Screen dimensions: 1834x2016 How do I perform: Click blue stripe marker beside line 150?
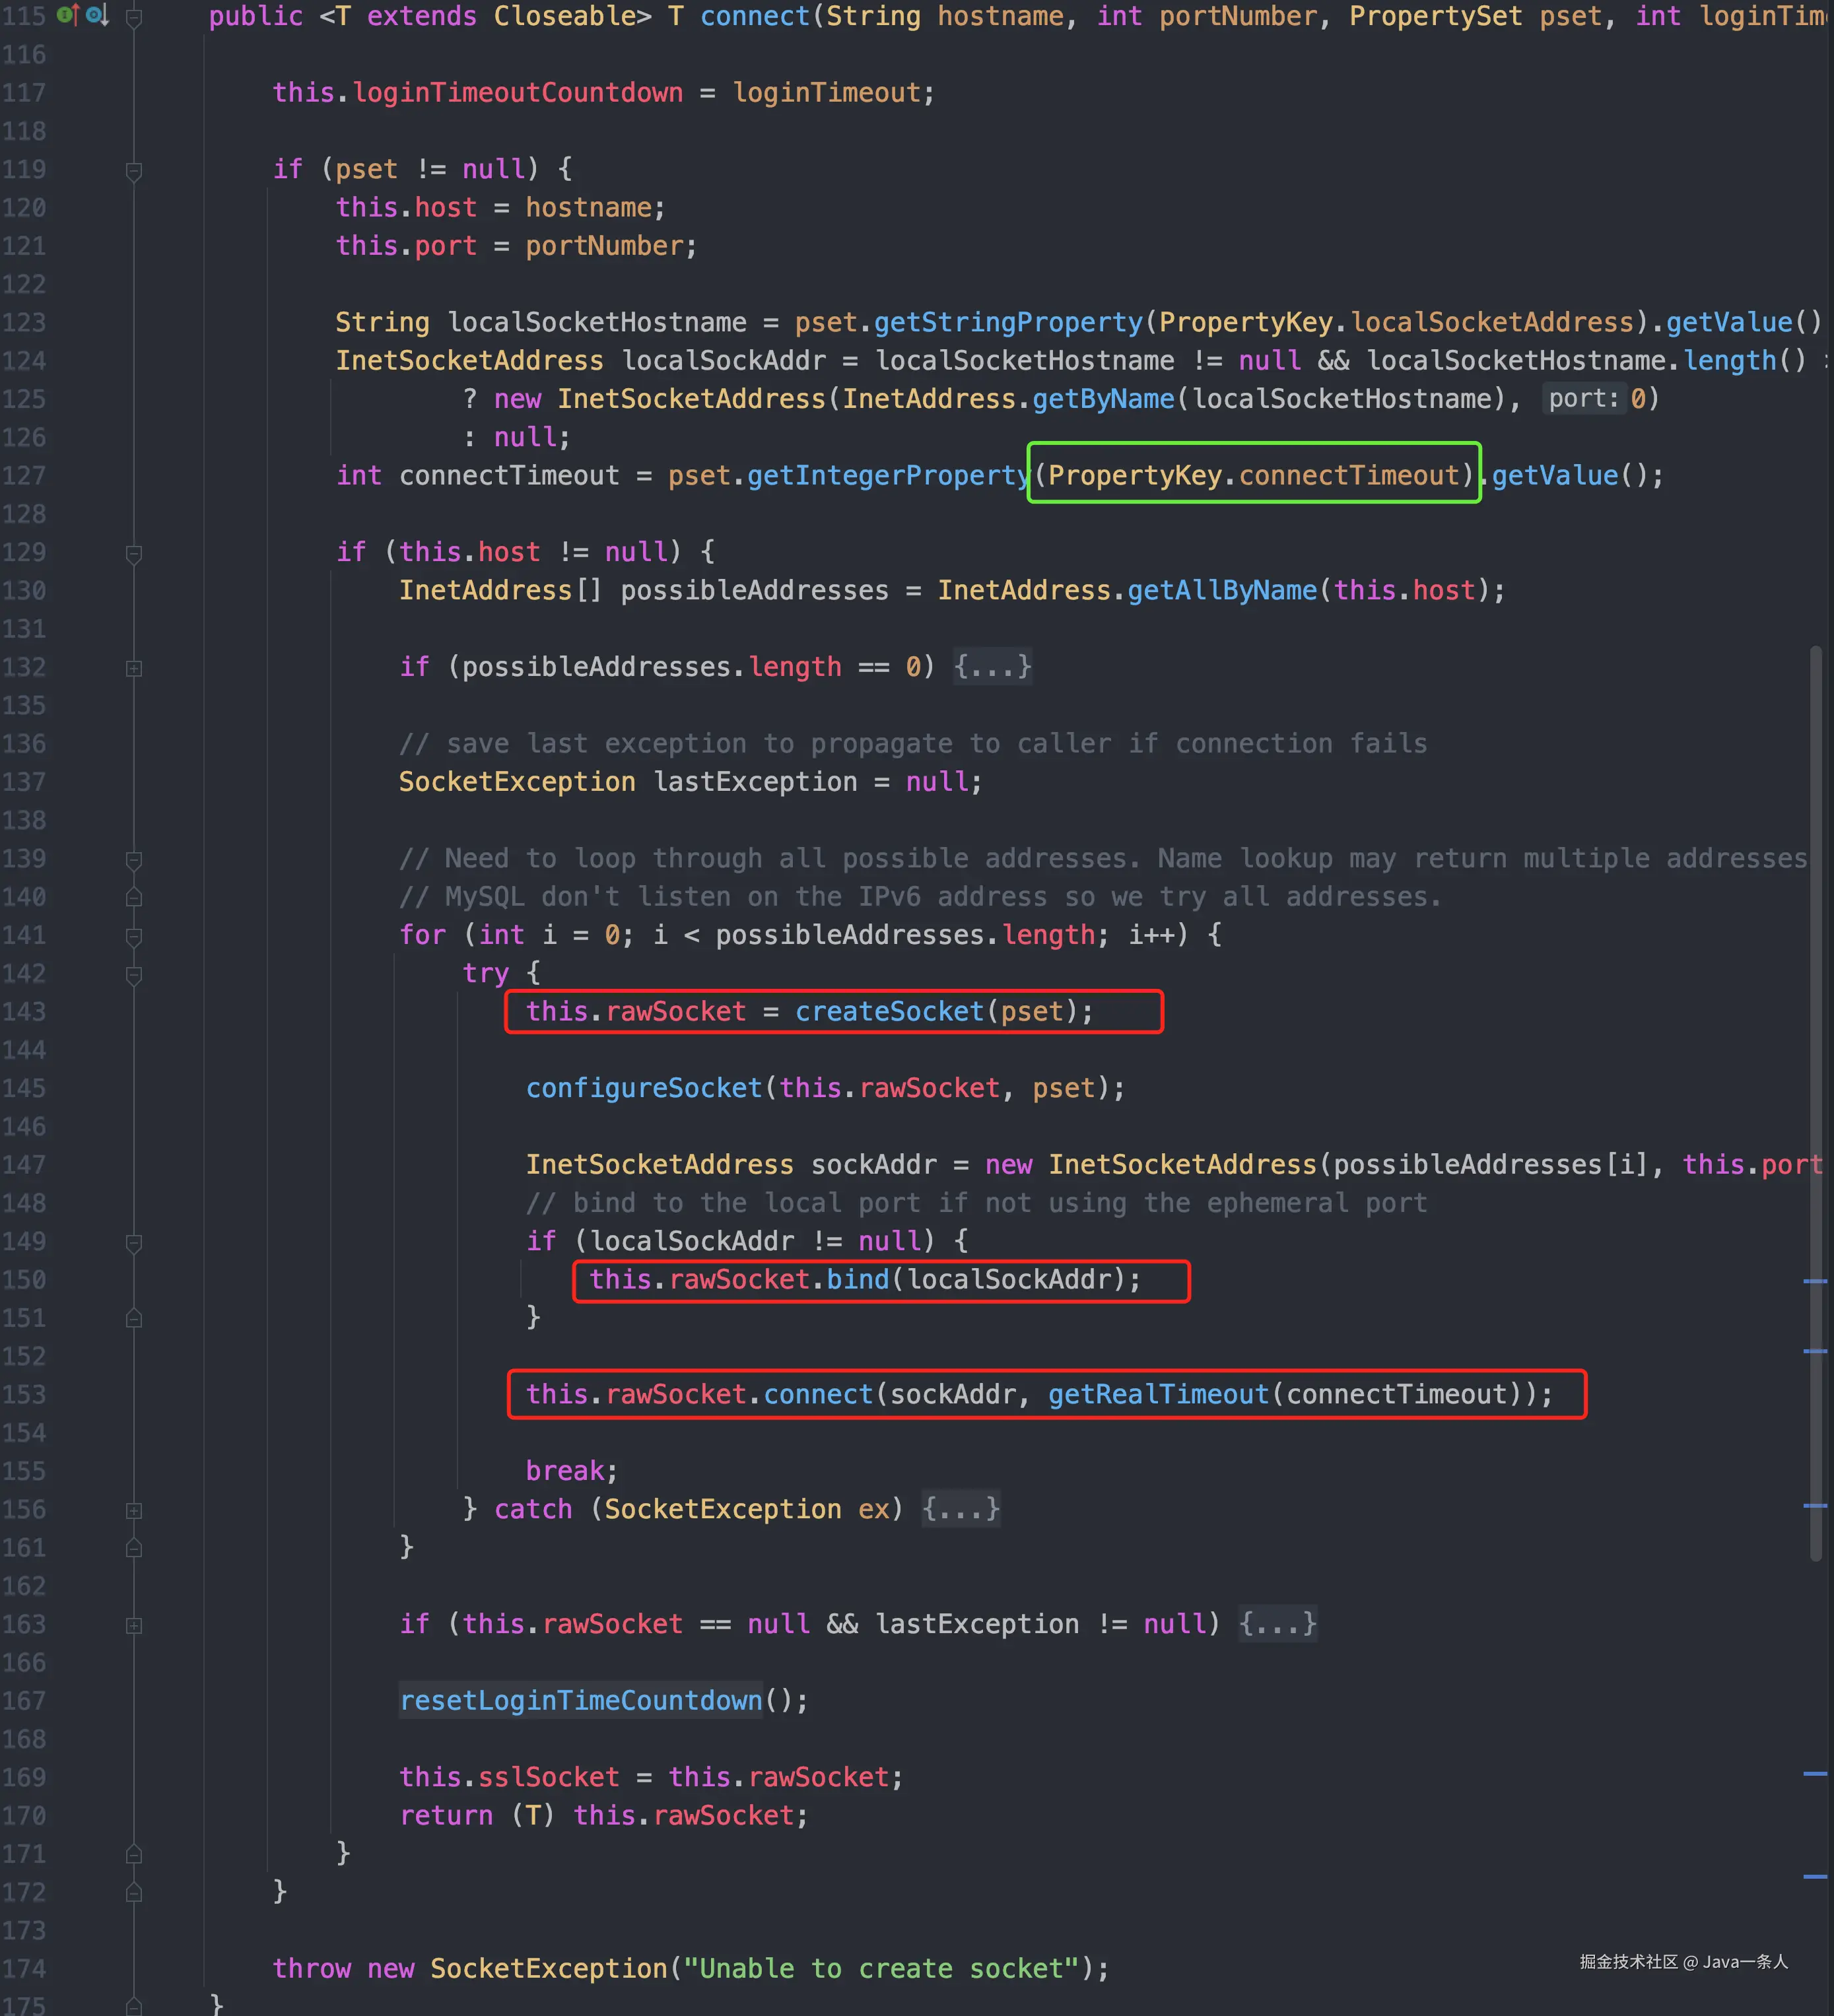pos(1815,1281)
